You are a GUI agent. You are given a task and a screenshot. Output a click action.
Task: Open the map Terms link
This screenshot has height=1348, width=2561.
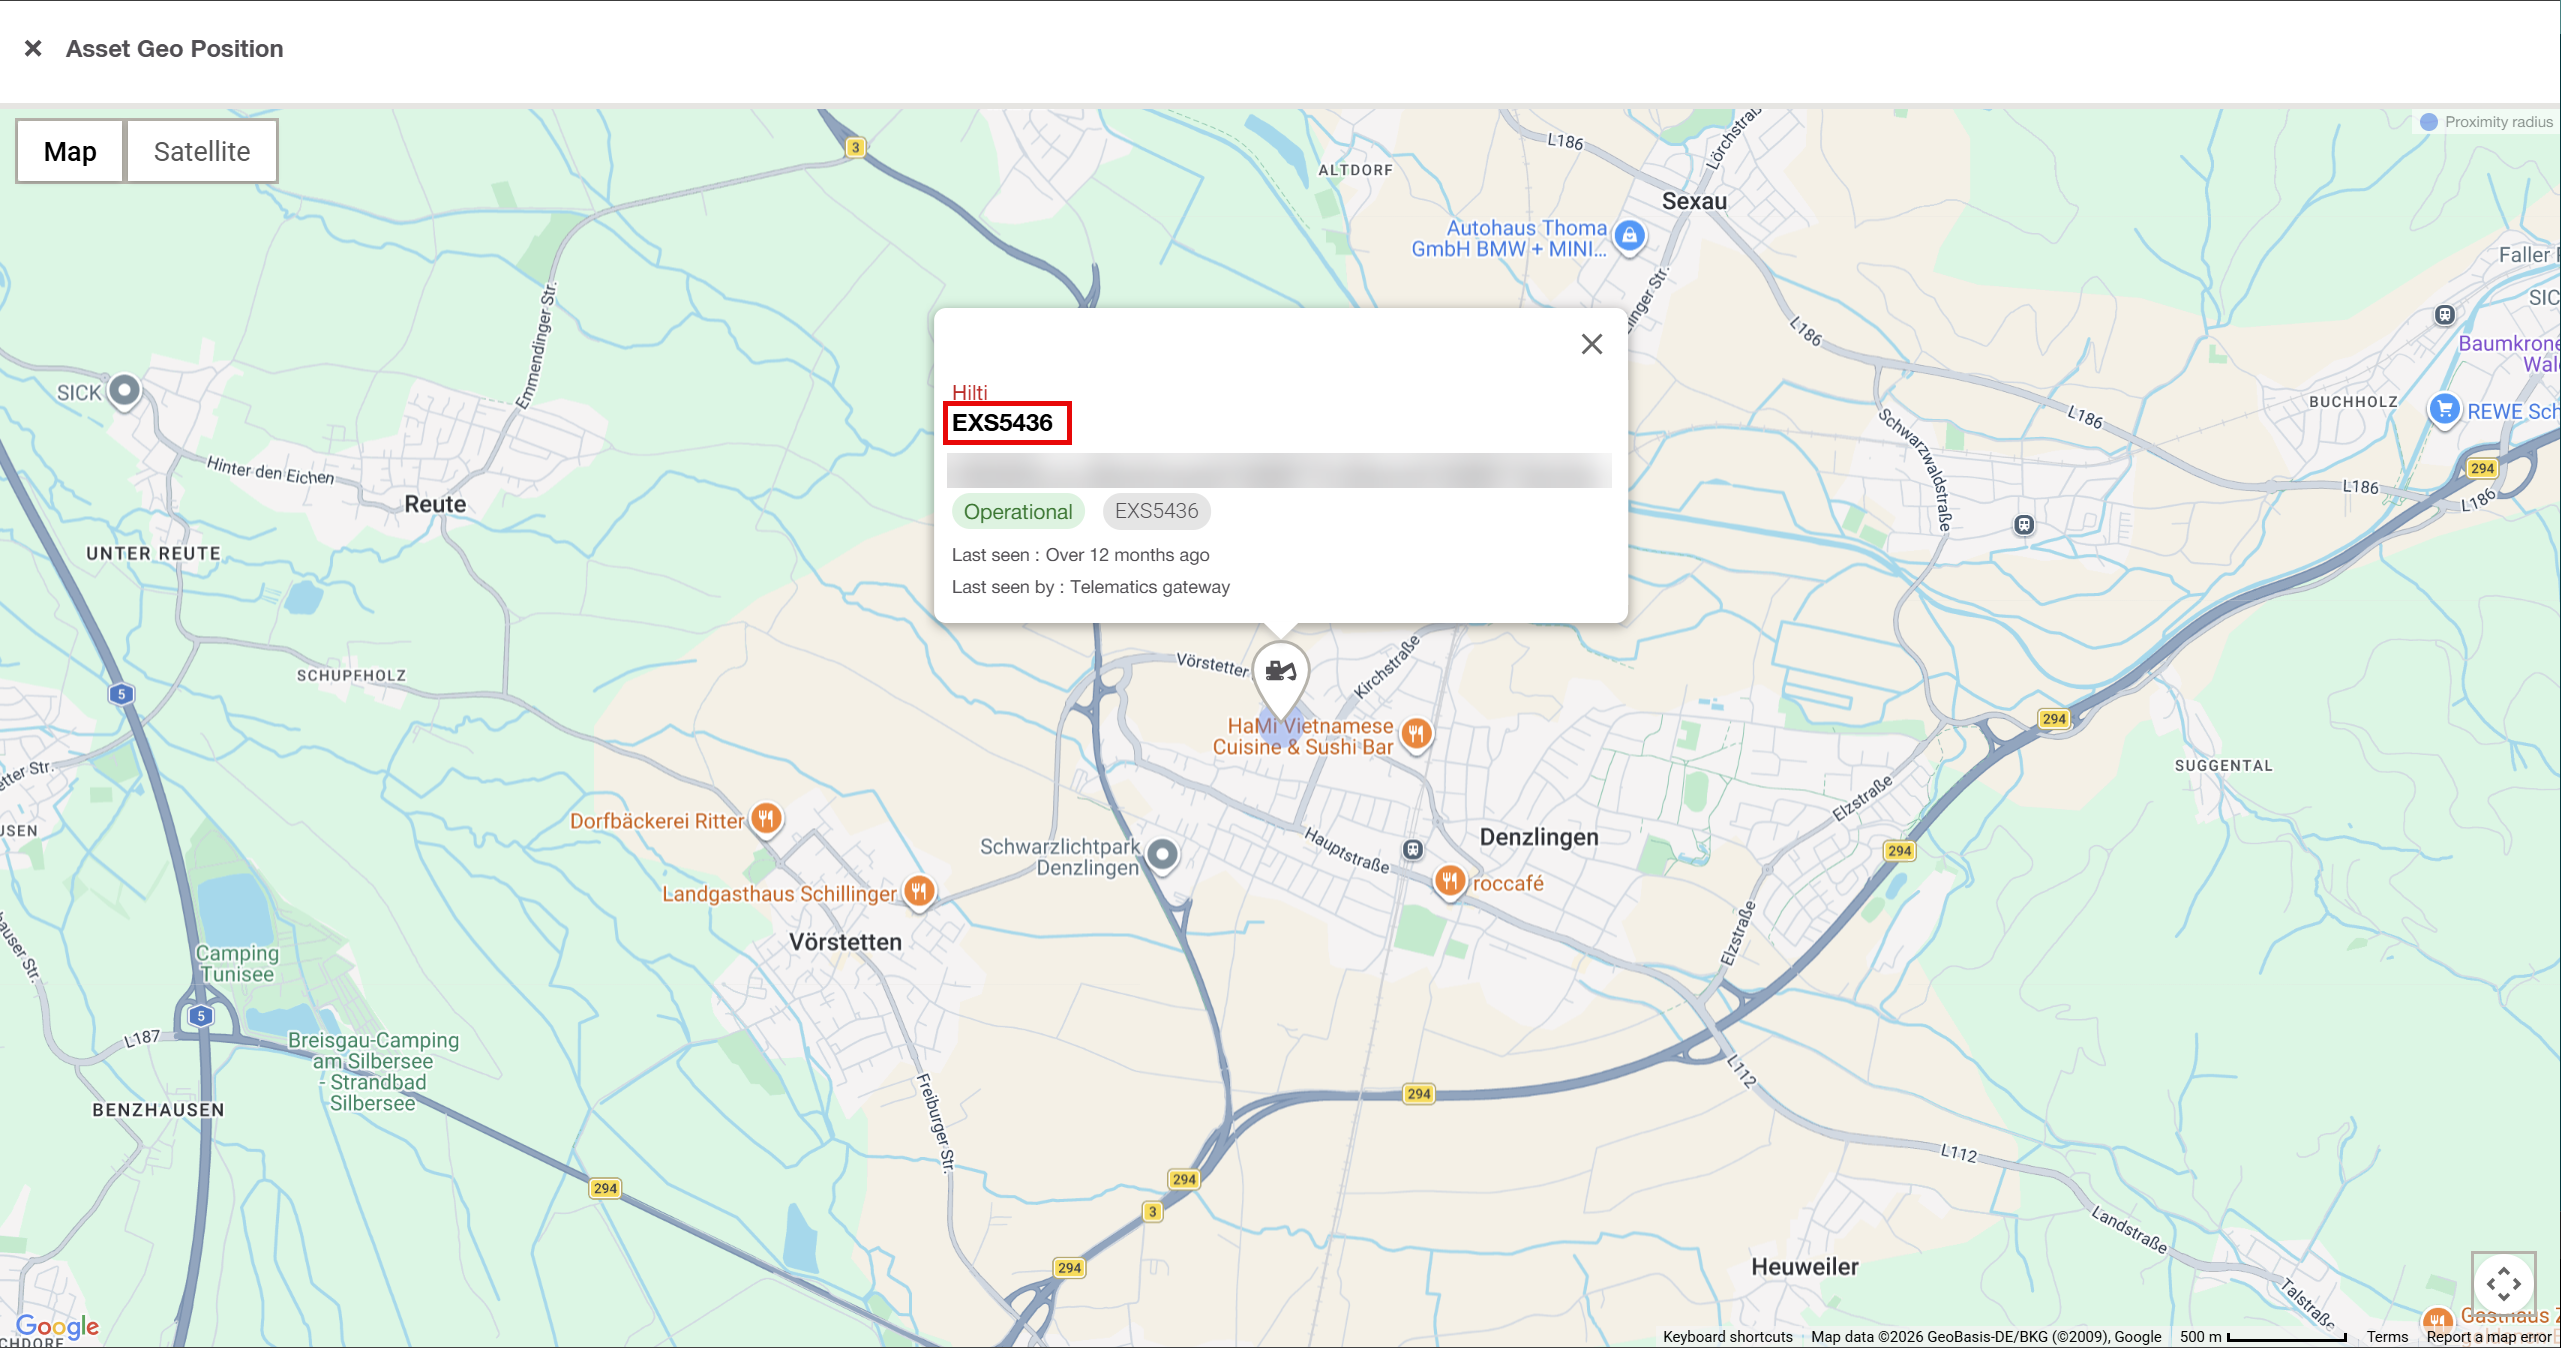pyautogui.click(x=2386, y=1337)
